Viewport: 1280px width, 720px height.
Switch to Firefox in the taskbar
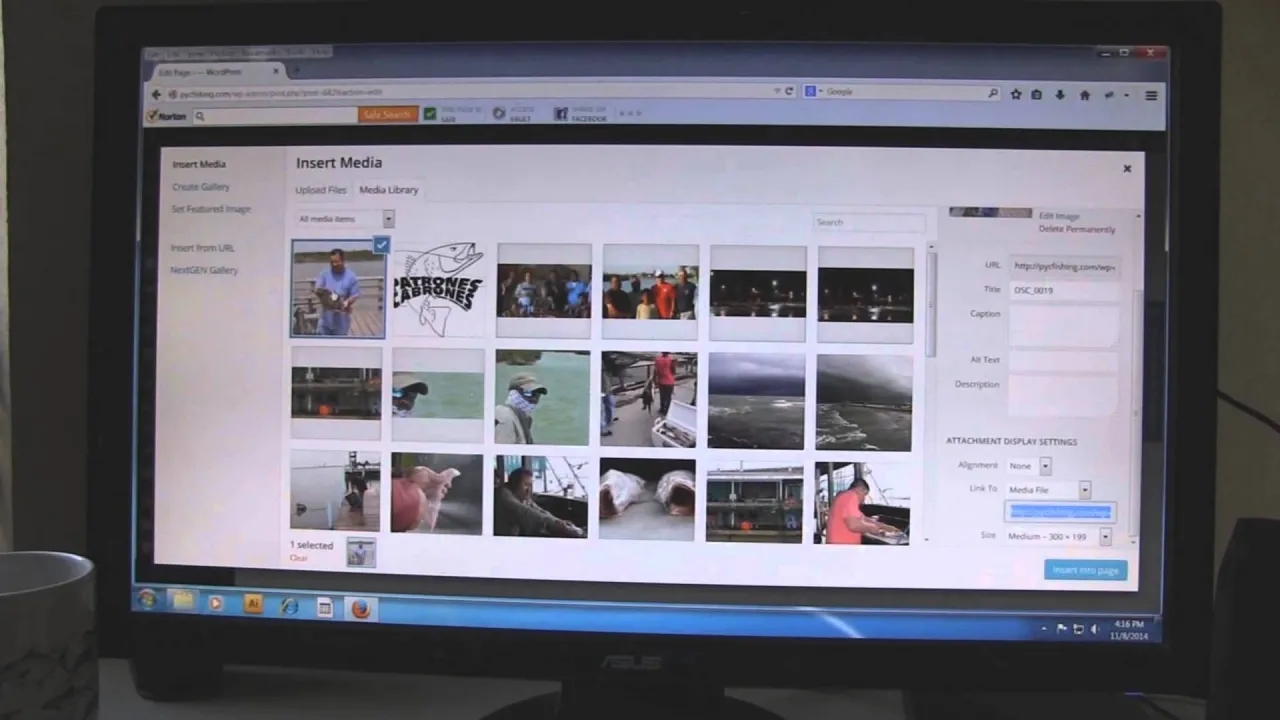360,608
